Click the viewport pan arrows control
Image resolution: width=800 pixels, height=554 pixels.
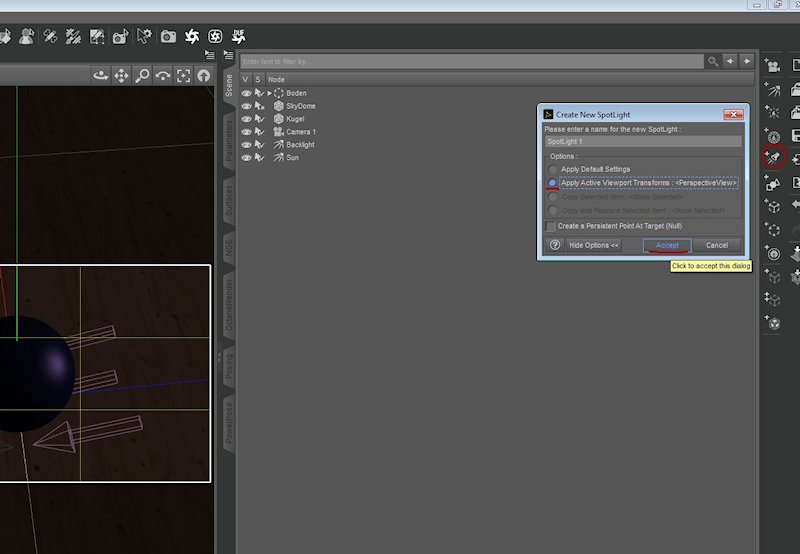tap(121, 76)
